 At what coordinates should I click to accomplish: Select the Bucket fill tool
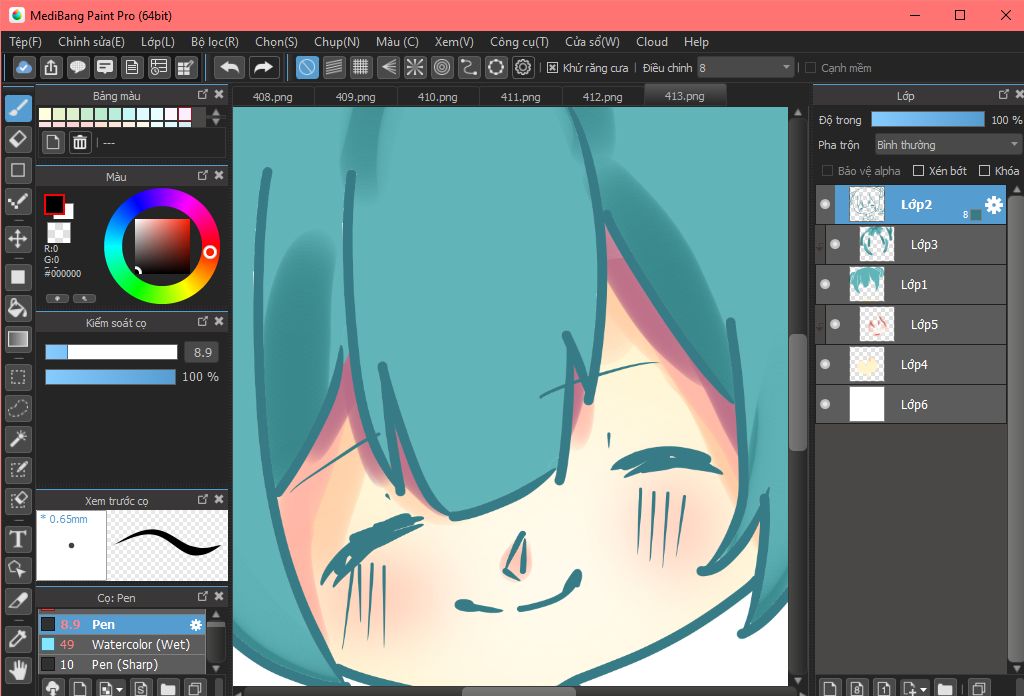18,308
